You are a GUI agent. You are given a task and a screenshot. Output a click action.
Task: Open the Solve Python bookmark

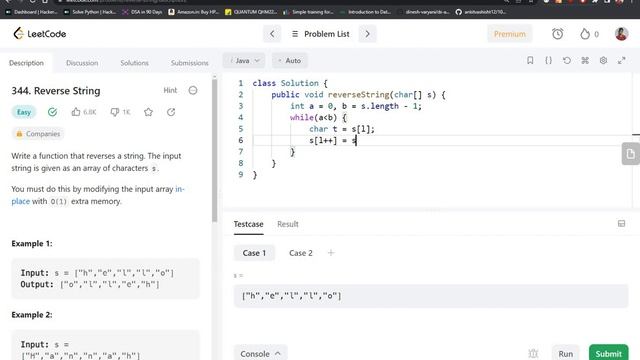click(x=90, y=12)
